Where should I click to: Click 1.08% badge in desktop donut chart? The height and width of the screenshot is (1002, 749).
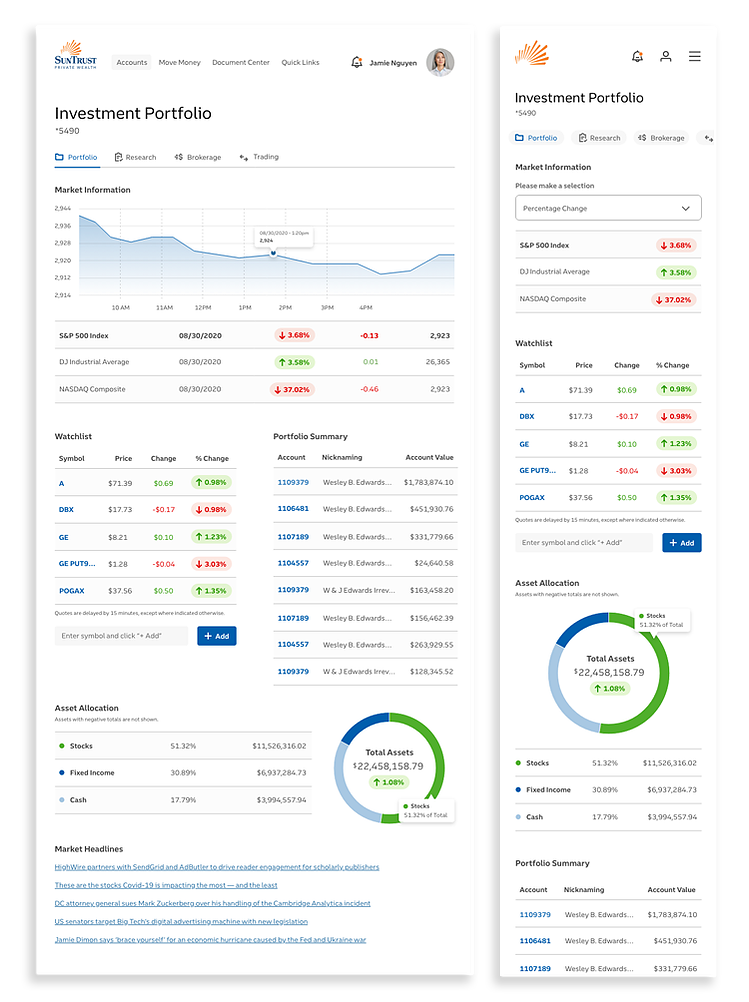389,782
